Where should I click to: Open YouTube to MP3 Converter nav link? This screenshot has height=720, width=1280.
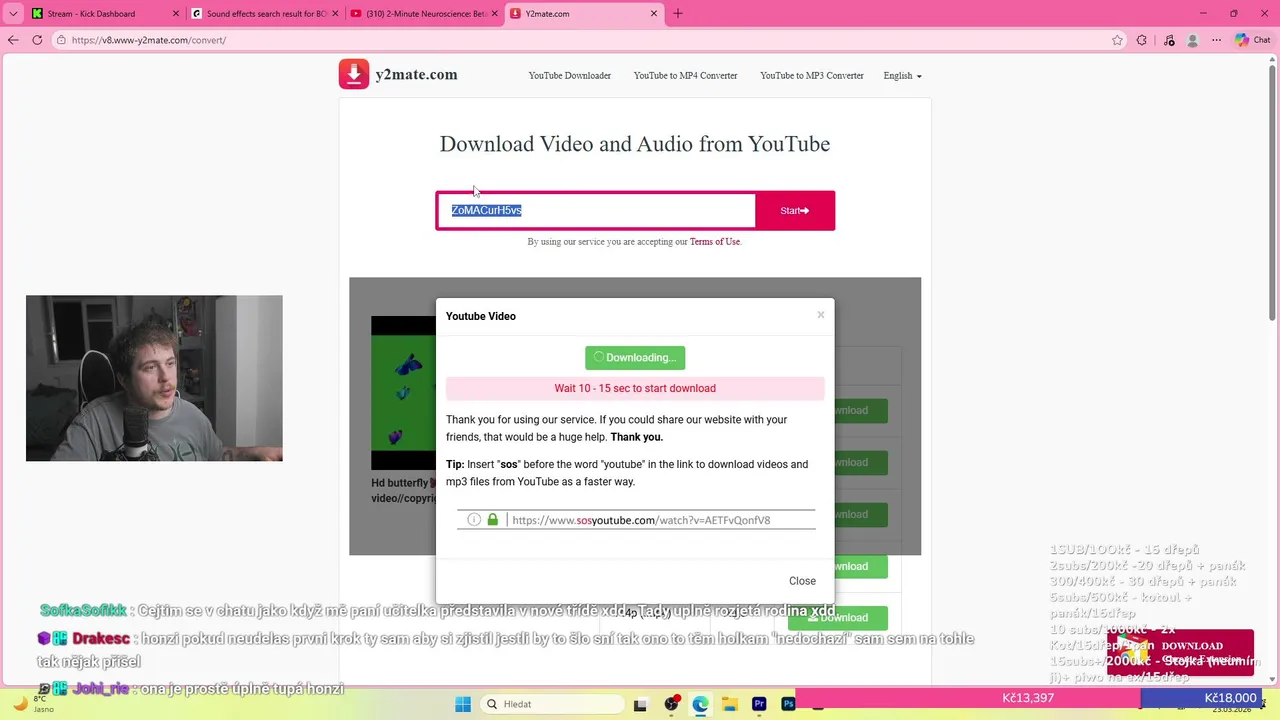click(x=812, y=76)
